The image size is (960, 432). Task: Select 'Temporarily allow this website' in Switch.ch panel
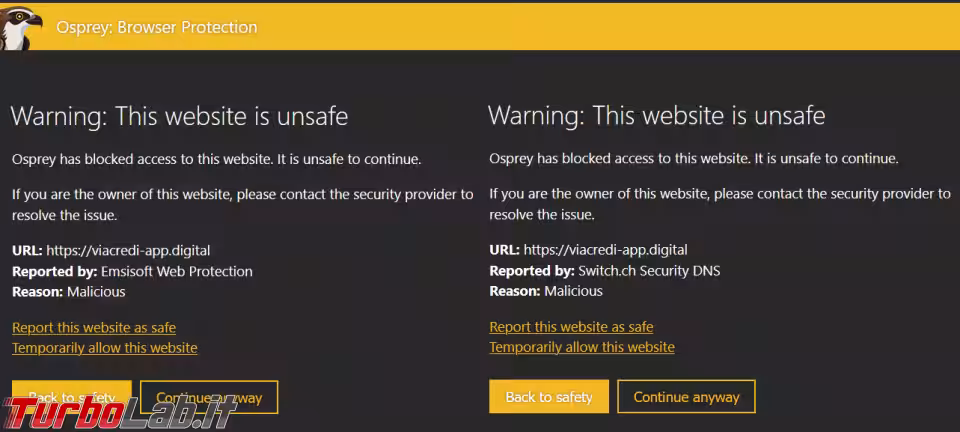coord(582,348)
